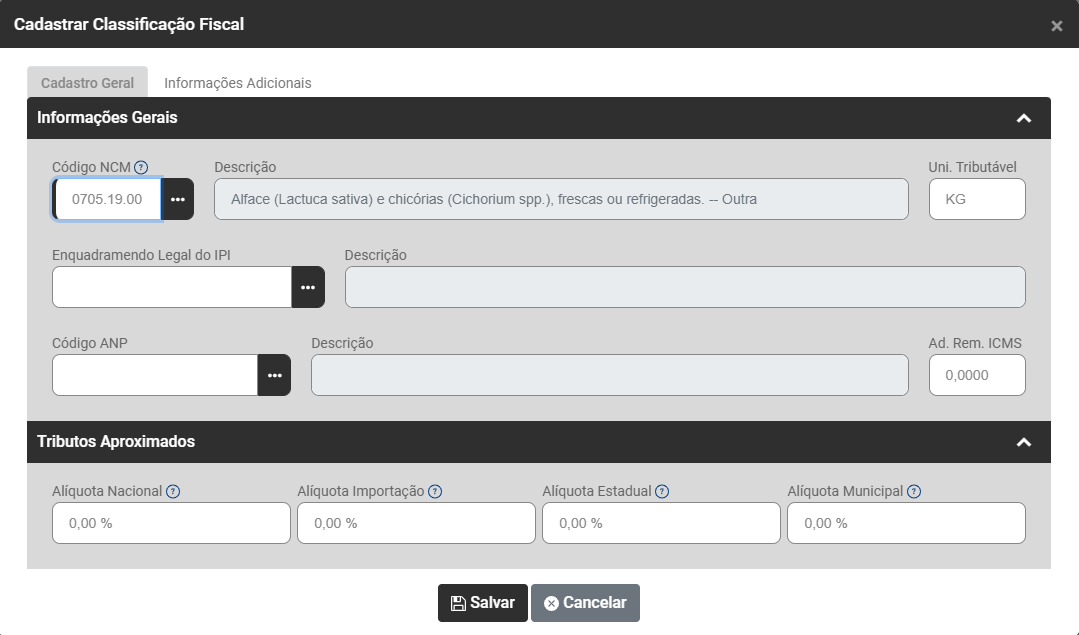Show help for Alíquota Importação

pyautogui.click(x=435, y=491)
